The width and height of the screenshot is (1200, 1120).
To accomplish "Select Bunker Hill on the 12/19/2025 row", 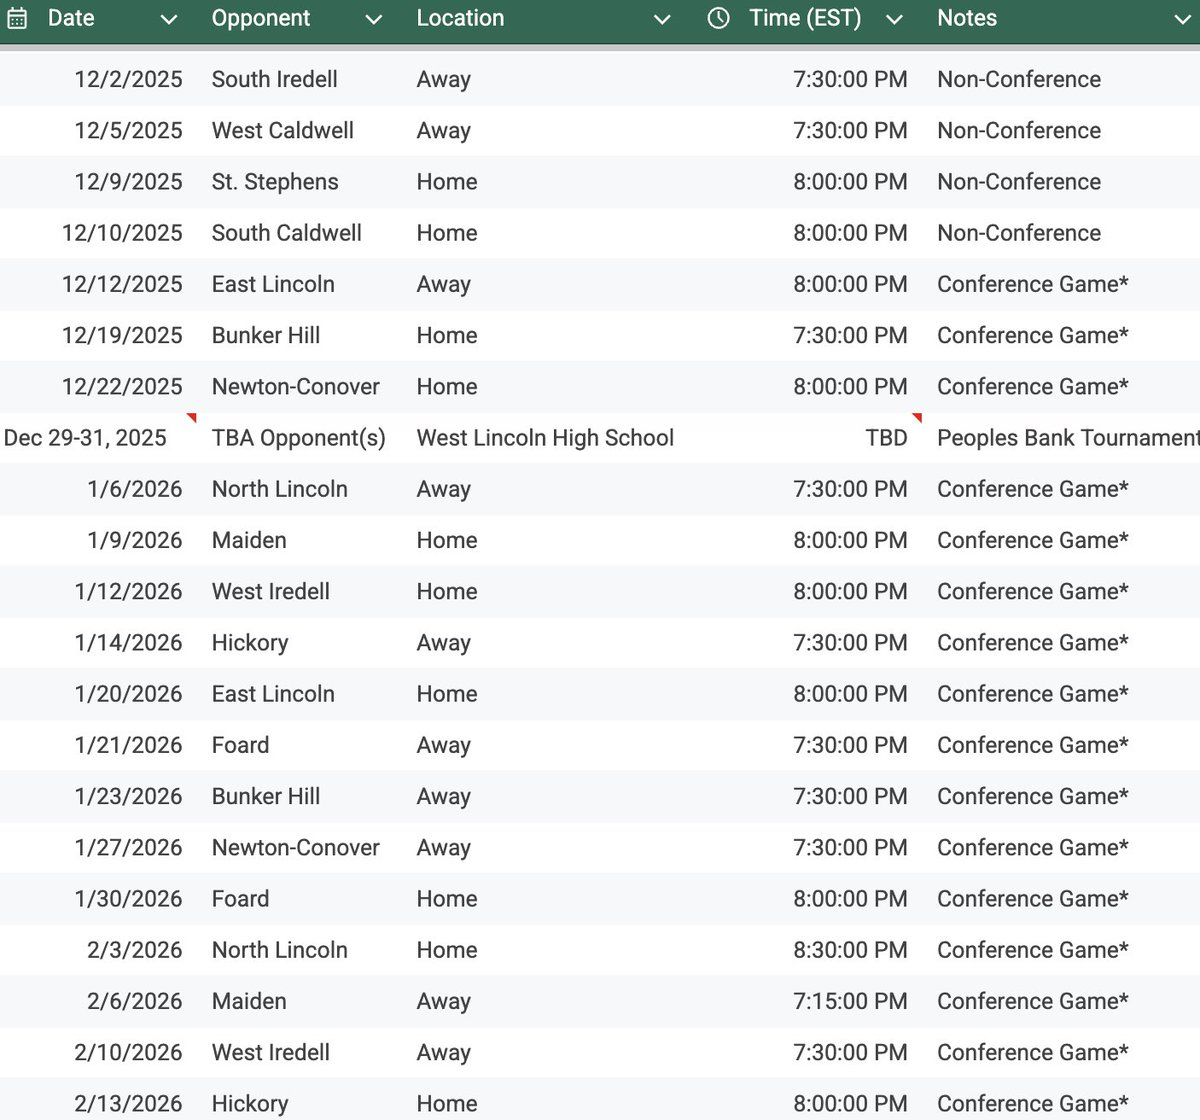I will pos(266,335).
